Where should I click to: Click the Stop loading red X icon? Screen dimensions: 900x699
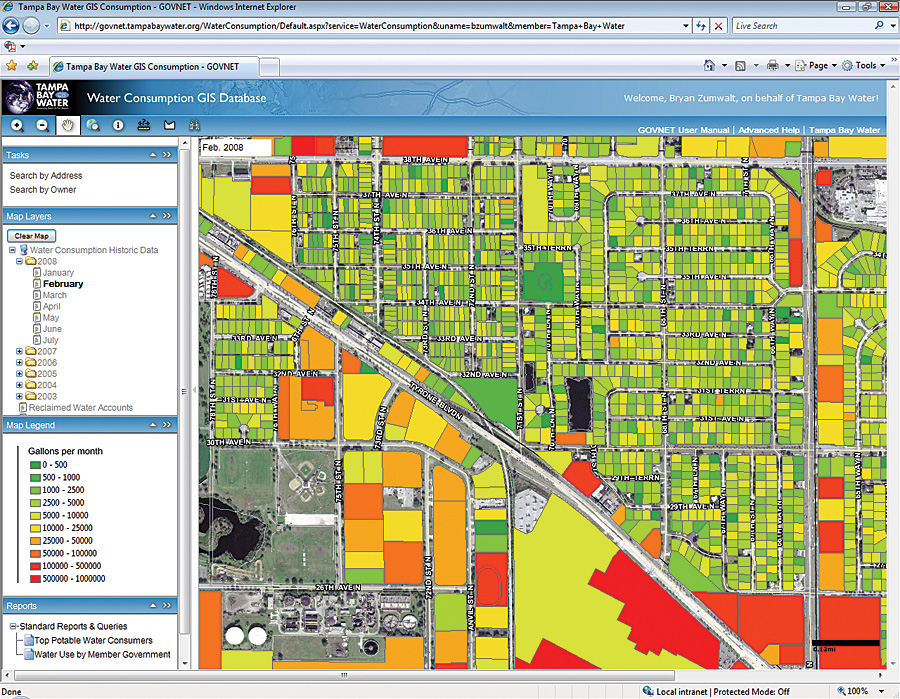pos(718,26)
